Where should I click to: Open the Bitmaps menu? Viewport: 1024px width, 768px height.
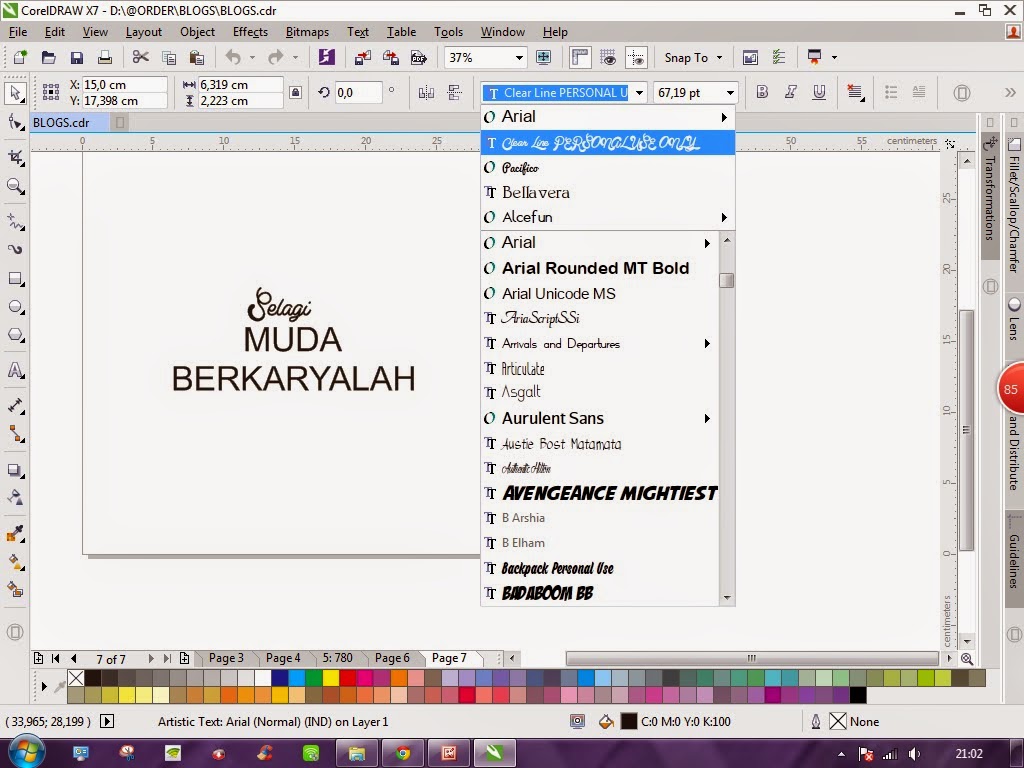pos(307,31)
